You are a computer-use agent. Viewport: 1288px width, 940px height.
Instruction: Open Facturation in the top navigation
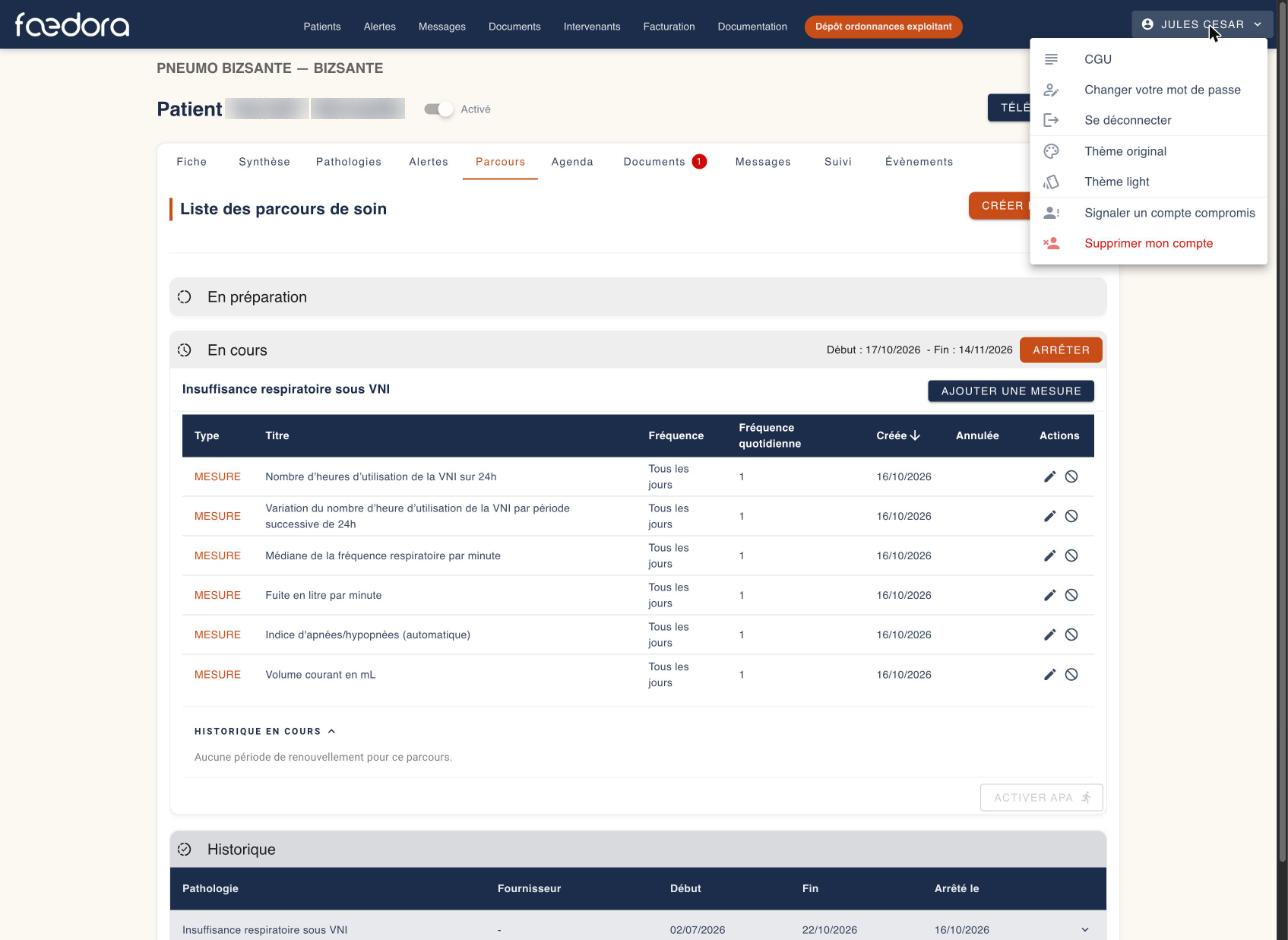tap(669, 27)
